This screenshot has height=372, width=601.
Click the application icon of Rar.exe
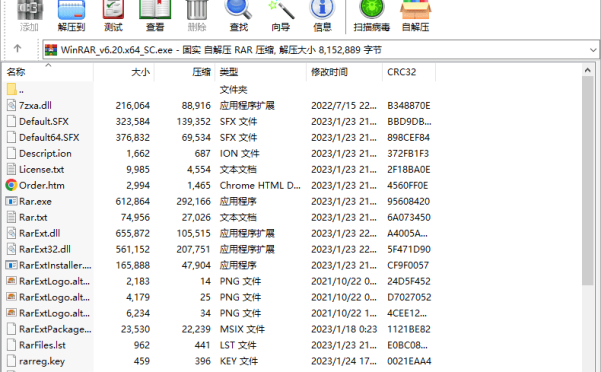click(11, 202)
